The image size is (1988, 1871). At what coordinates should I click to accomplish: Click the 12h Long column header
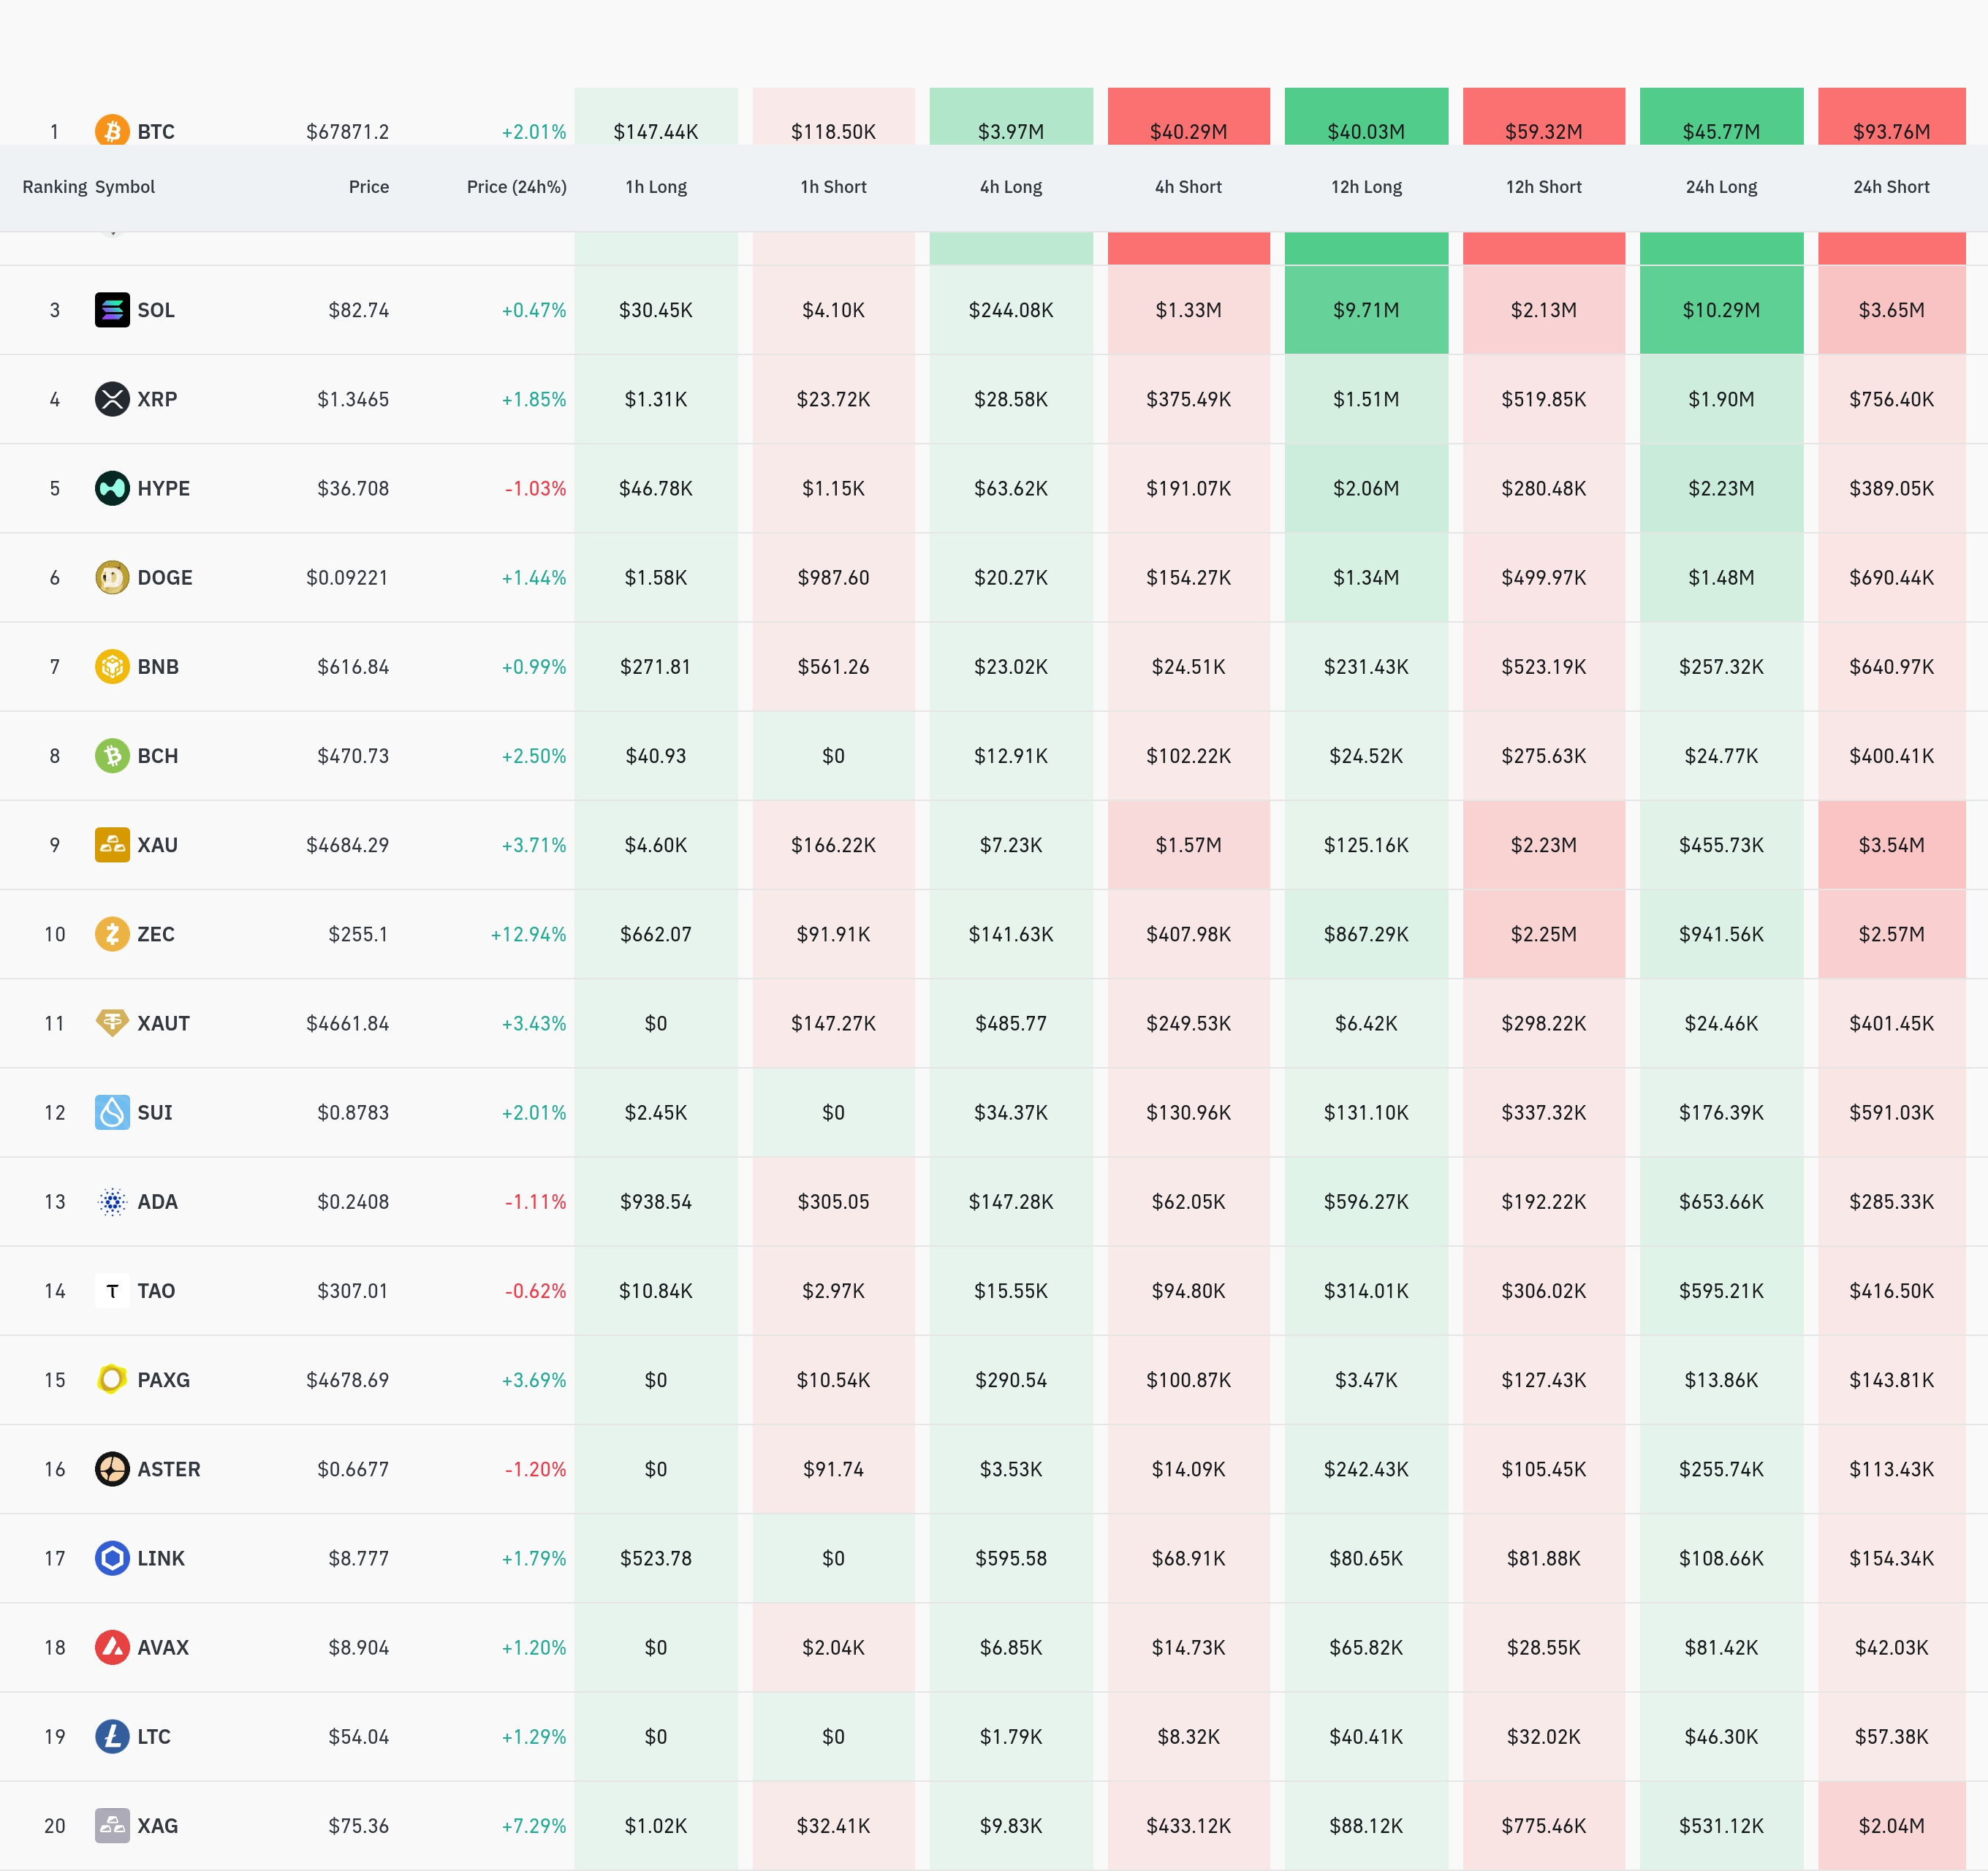[x=1366, y=187]
